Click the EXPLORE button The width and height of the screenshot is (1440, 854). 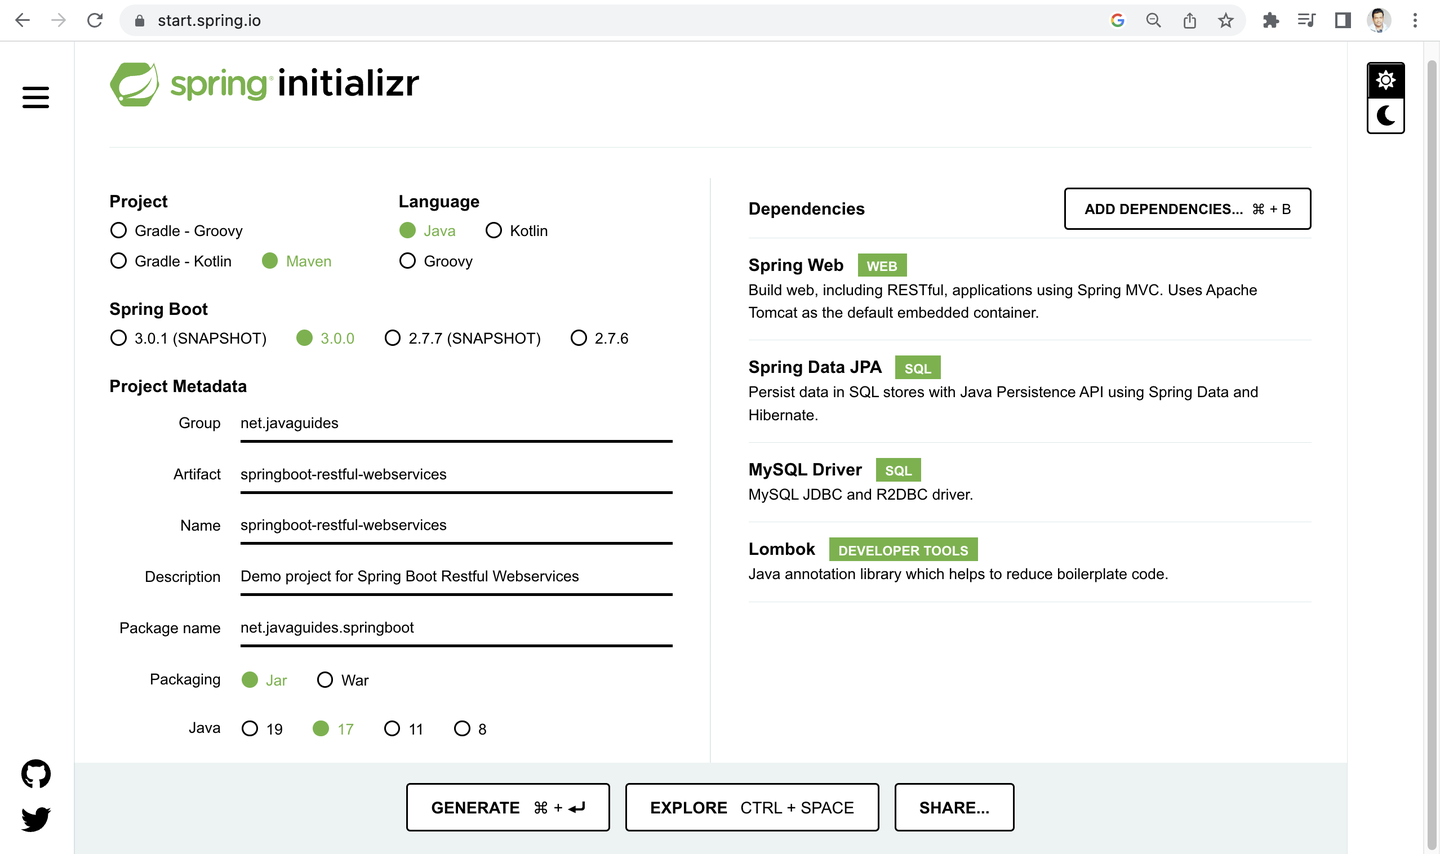[751, 807]
